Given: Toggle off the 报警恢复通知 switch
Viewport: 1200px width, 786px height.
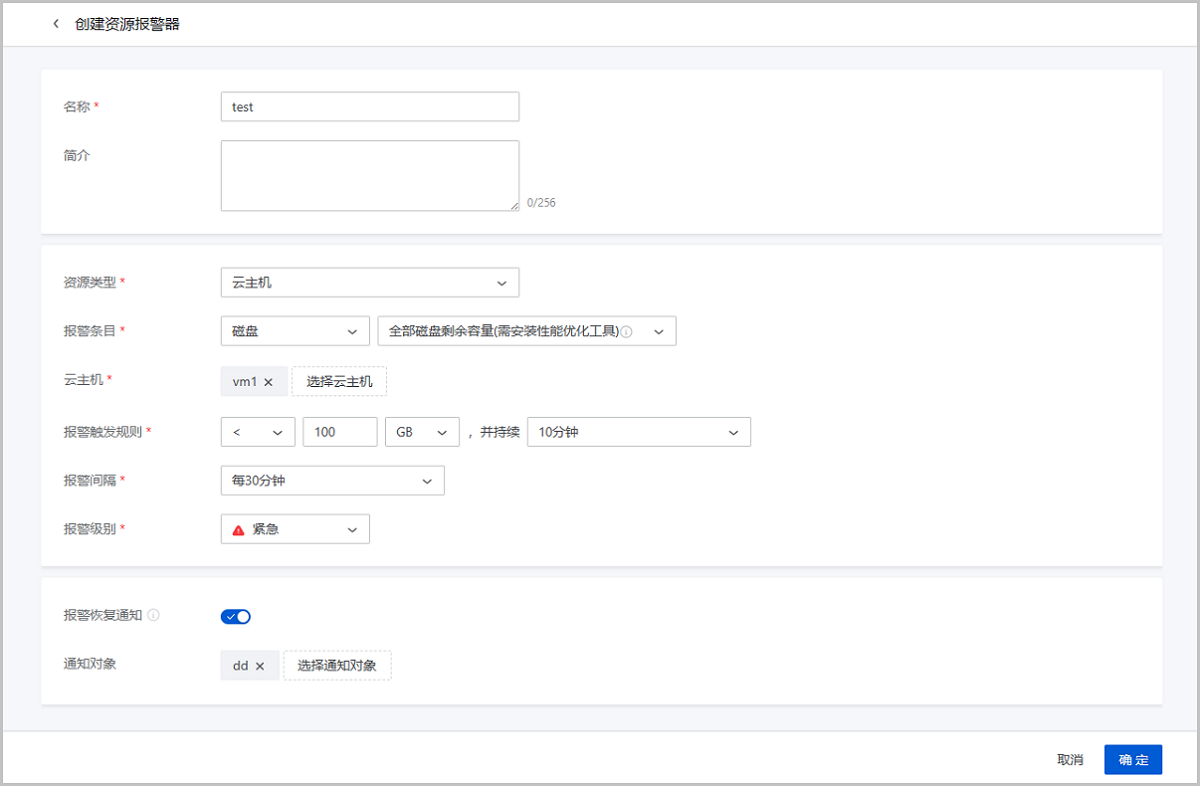Looking at the screenshot, I should [x=236, y=617].
